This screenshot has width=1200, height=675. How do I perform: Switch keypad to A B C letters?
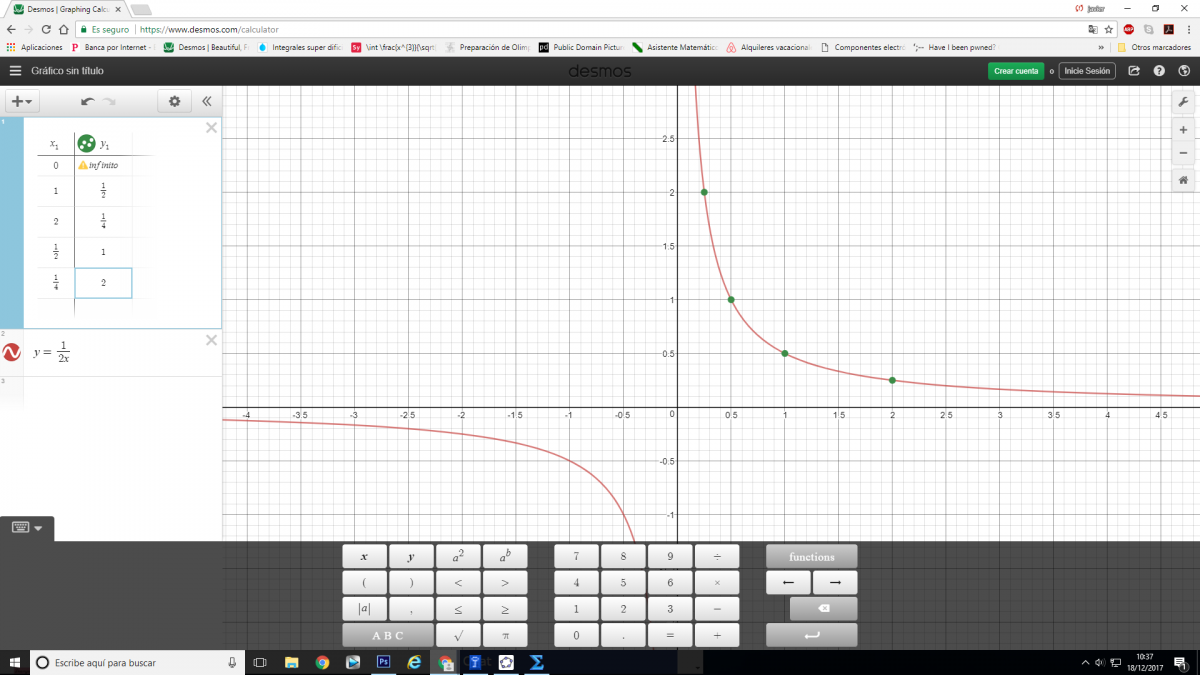click(388, 635)
